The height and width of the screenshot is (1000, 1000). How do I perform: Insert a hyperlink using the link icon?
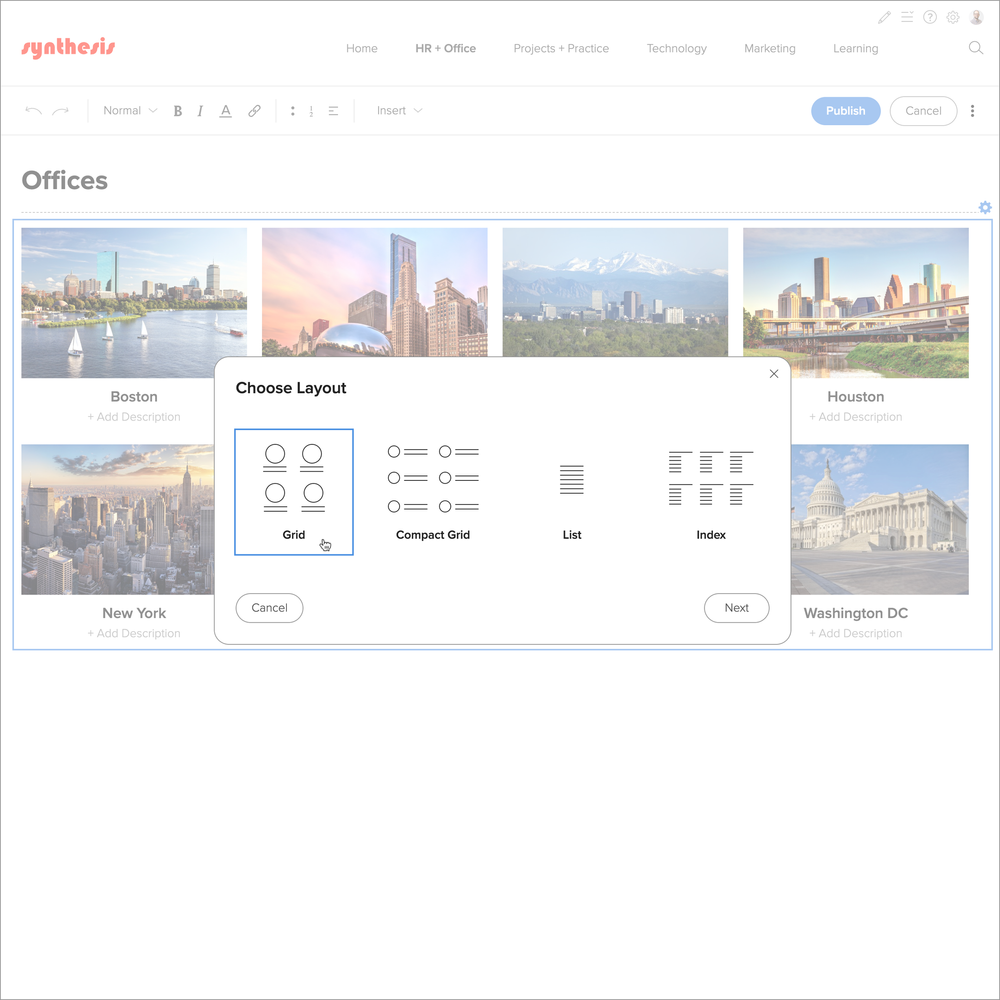coord(253,110)
